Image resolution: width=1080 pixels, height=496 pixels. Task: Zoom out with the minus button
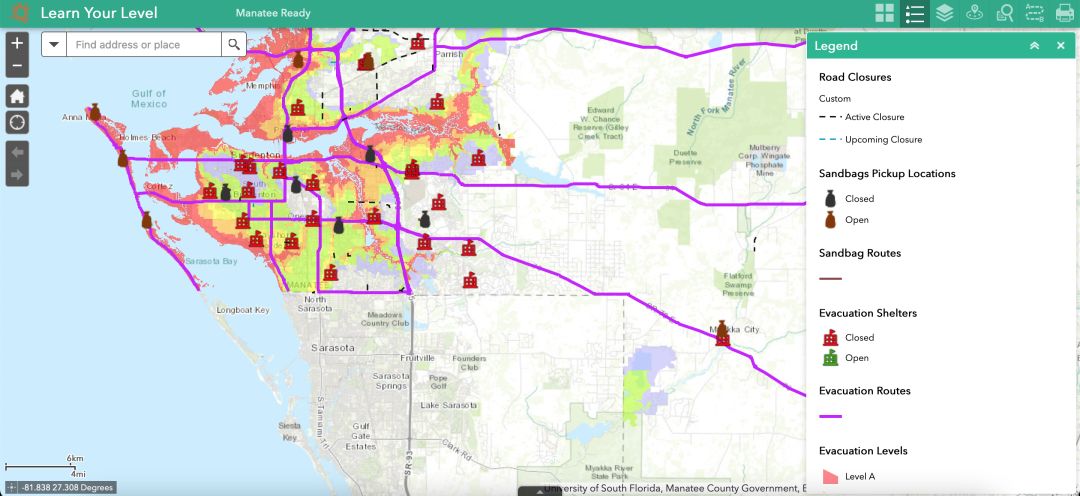tap(17, 66)
